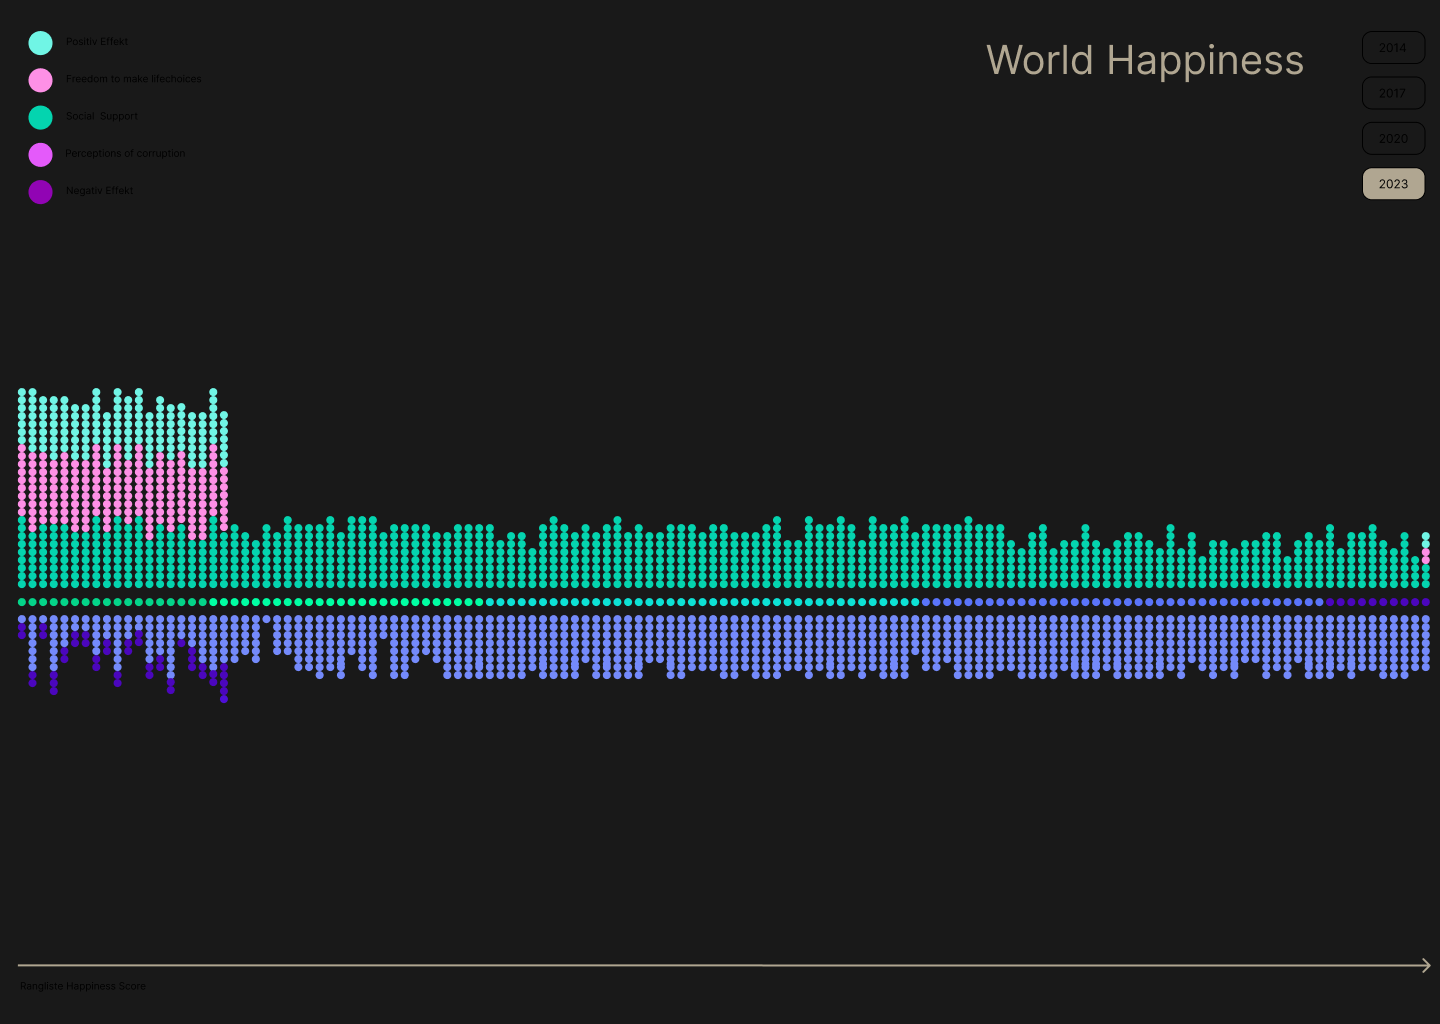Click the pink Freedom legend circle
The width and height of the screenshot is (1440, 1024).
pyautogui.click(x=40, y=80)
